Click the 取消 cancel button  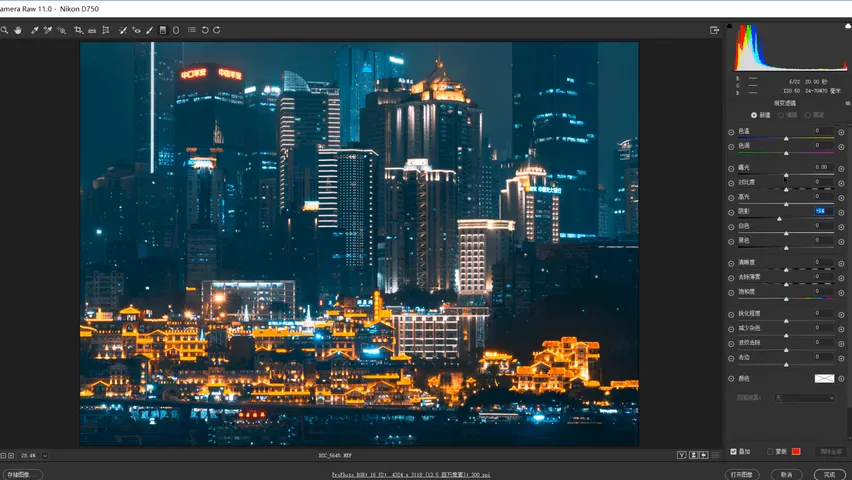tap(786, 475)
